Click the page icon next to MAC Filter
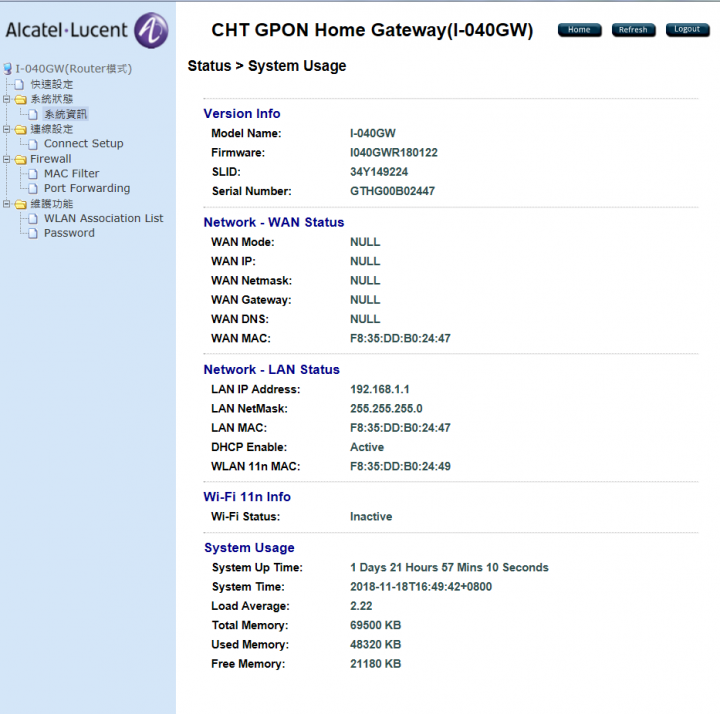Image resolution: width=720 pixels, height=714 pixels. (33, 174)
